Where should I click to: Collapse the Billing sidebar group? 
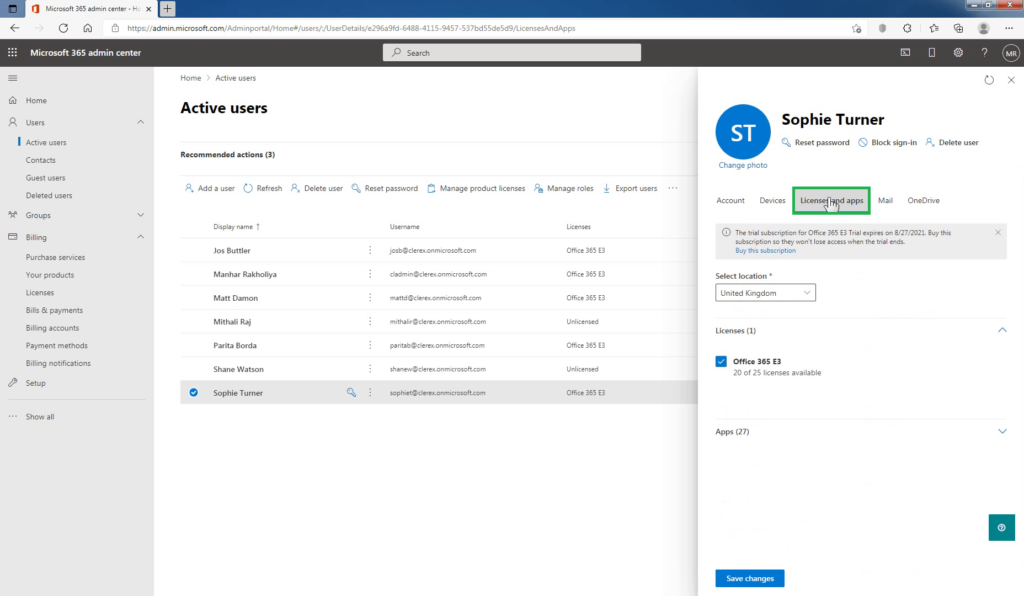pyautogui.click(x=140, y=237)
